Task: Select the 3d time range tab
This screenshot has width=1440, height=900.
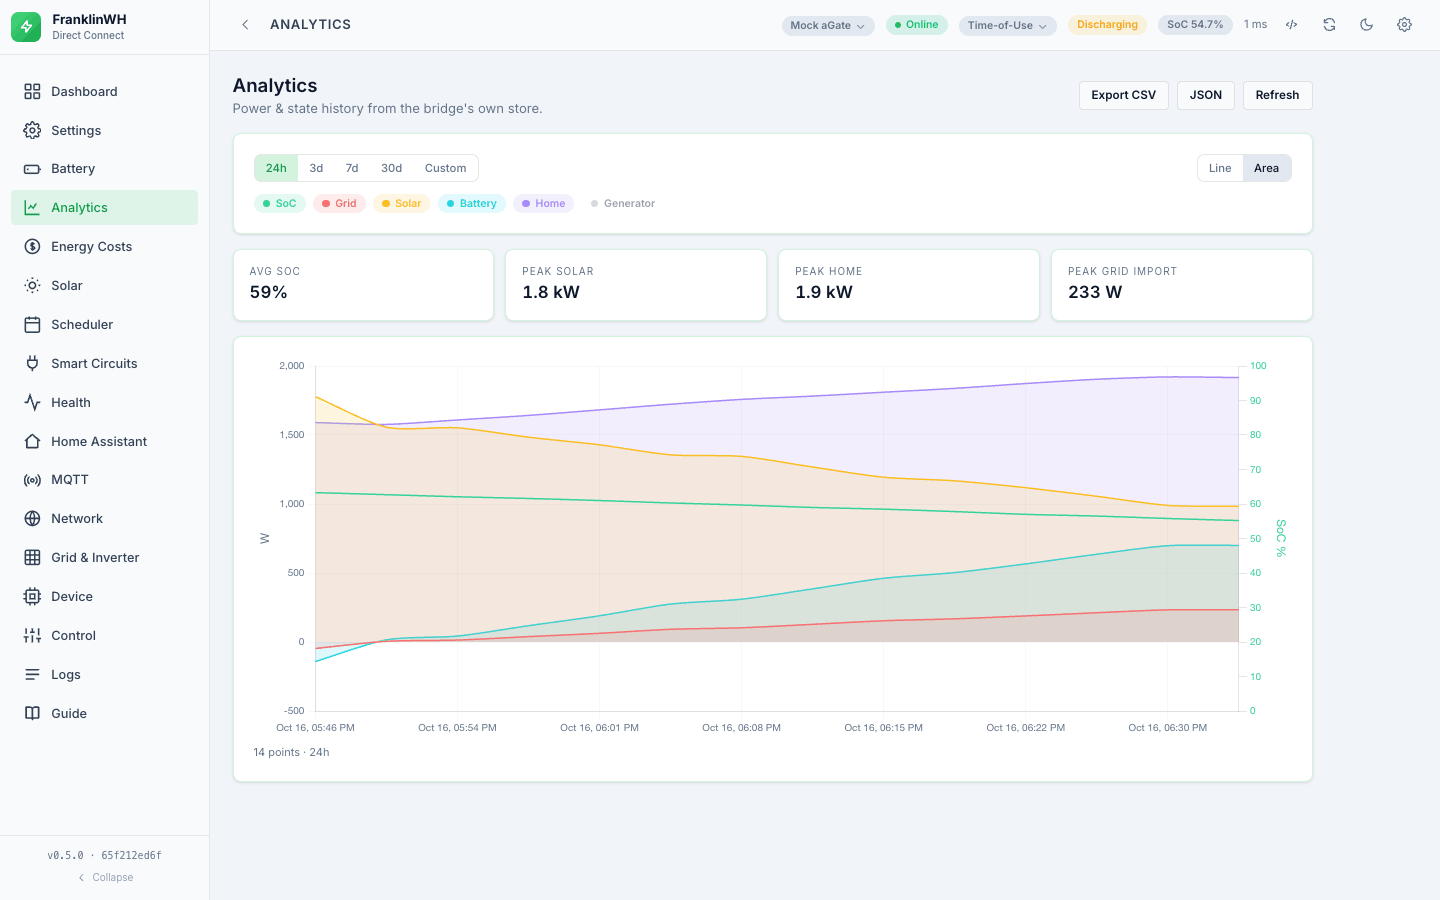Action: (x=316, y=168)
